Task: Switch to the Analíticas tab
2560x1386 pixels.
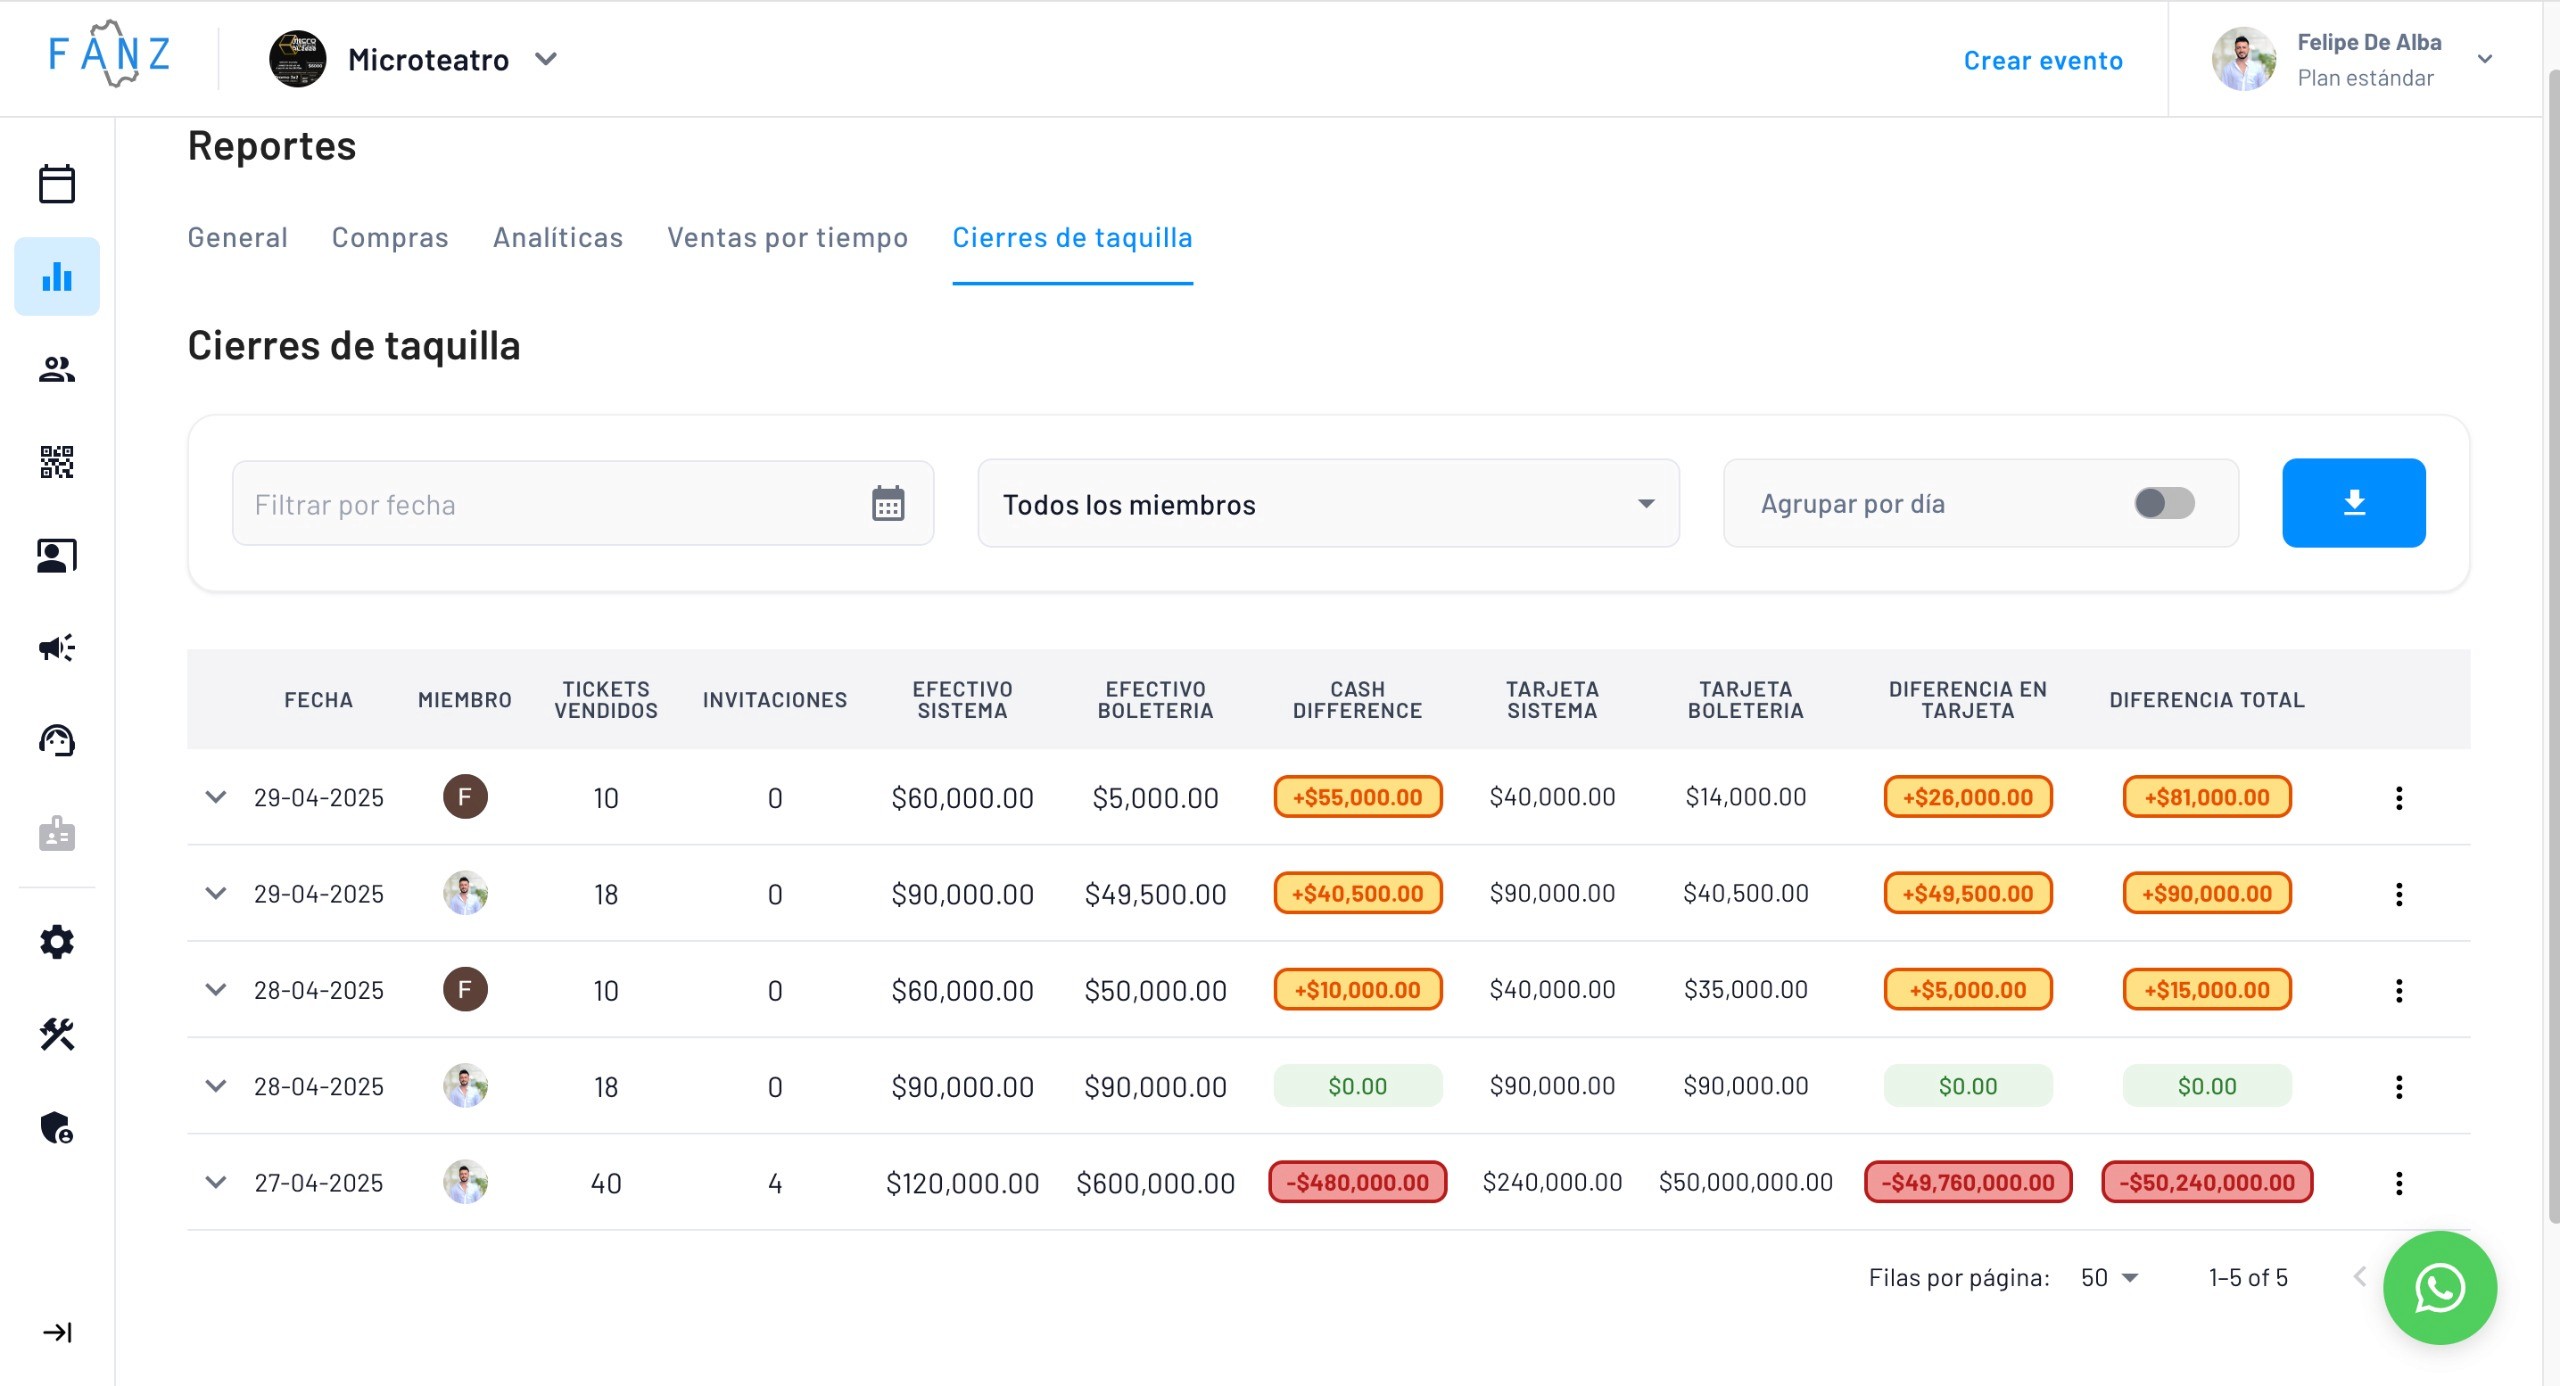Action: (x=557, y=238)
